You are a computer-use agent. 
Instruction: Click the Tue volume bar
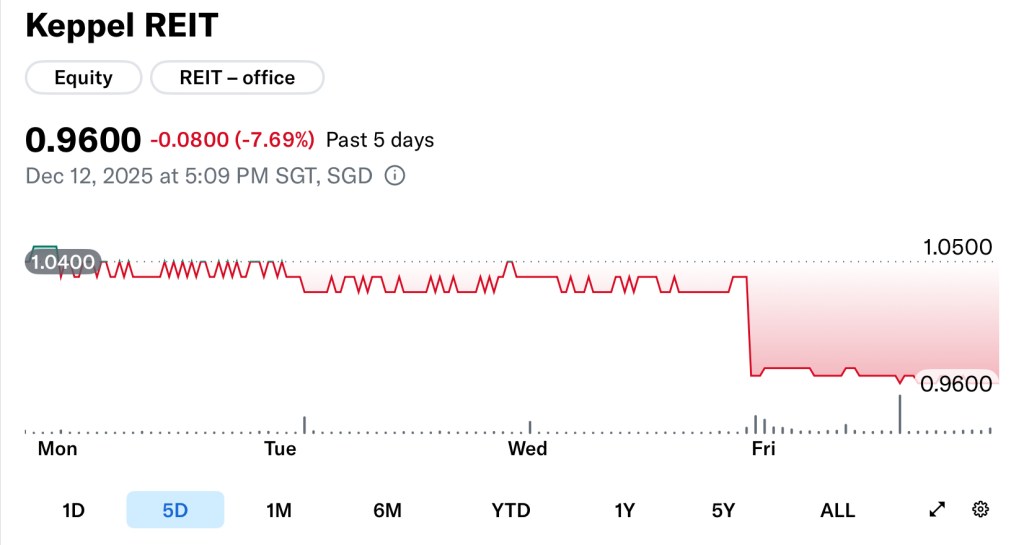click(x=304, y=424)
